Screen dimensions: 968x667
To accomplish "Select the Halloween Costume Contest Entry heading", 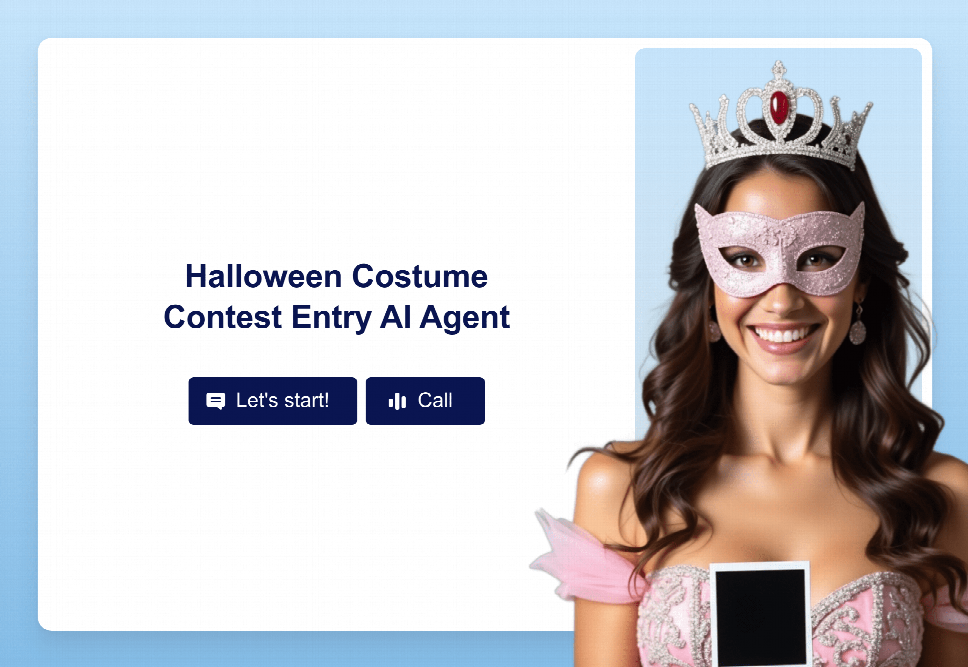I will pos(336,296).
